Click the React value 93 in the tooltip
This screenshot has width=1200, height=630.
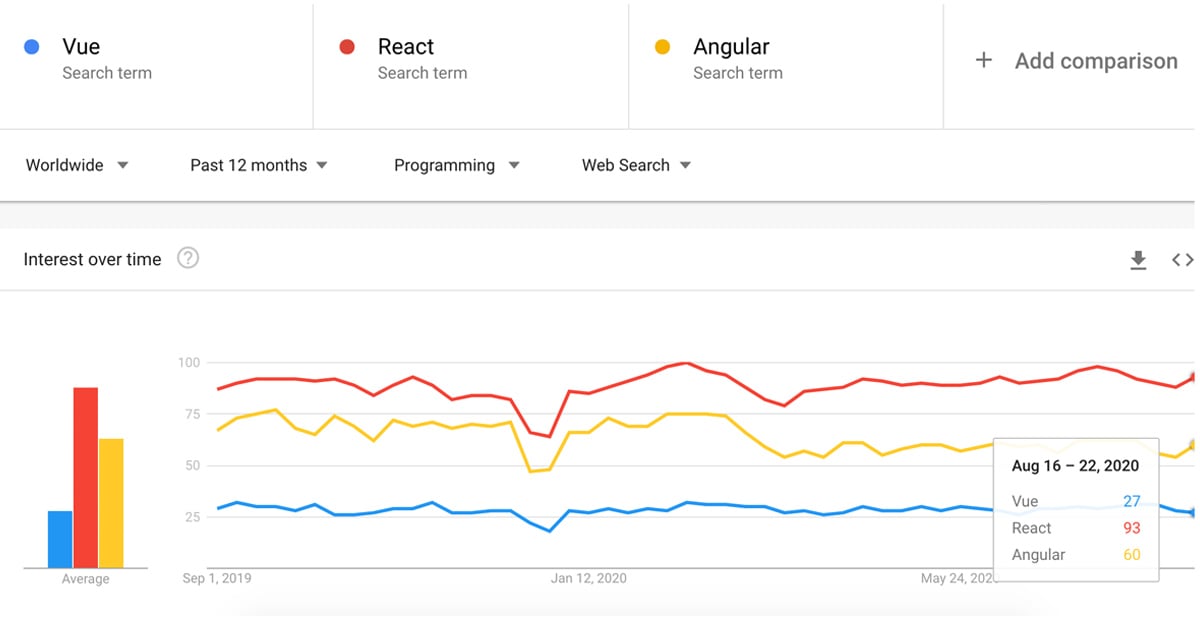[x=1131, y=528]
